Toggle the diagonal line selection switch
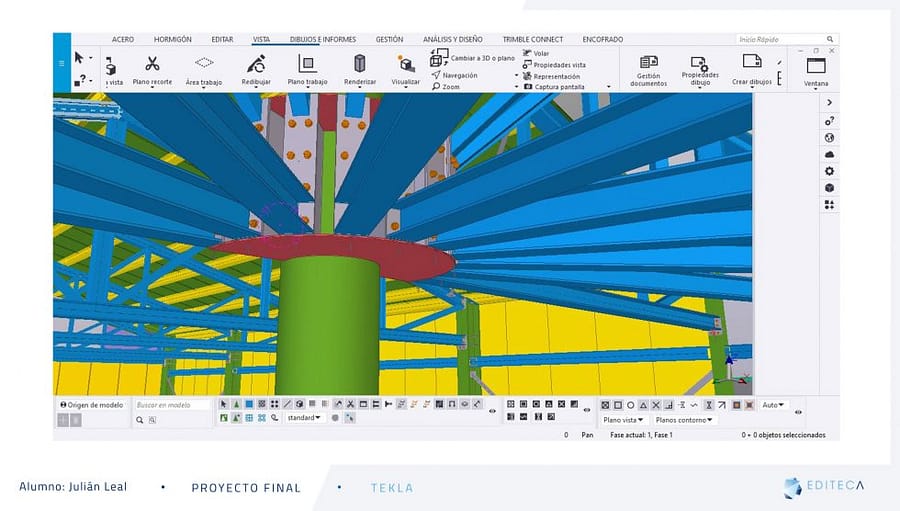This screenshot has height=511, width=900. pos(287,404)
